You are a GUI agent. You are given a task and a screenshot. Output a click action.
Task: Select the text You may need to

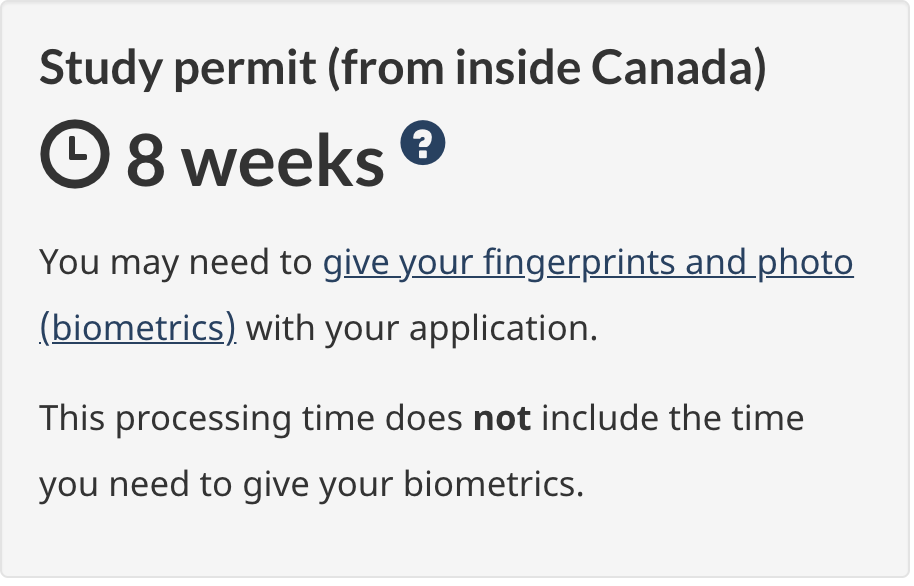click(x=176, y=263)
